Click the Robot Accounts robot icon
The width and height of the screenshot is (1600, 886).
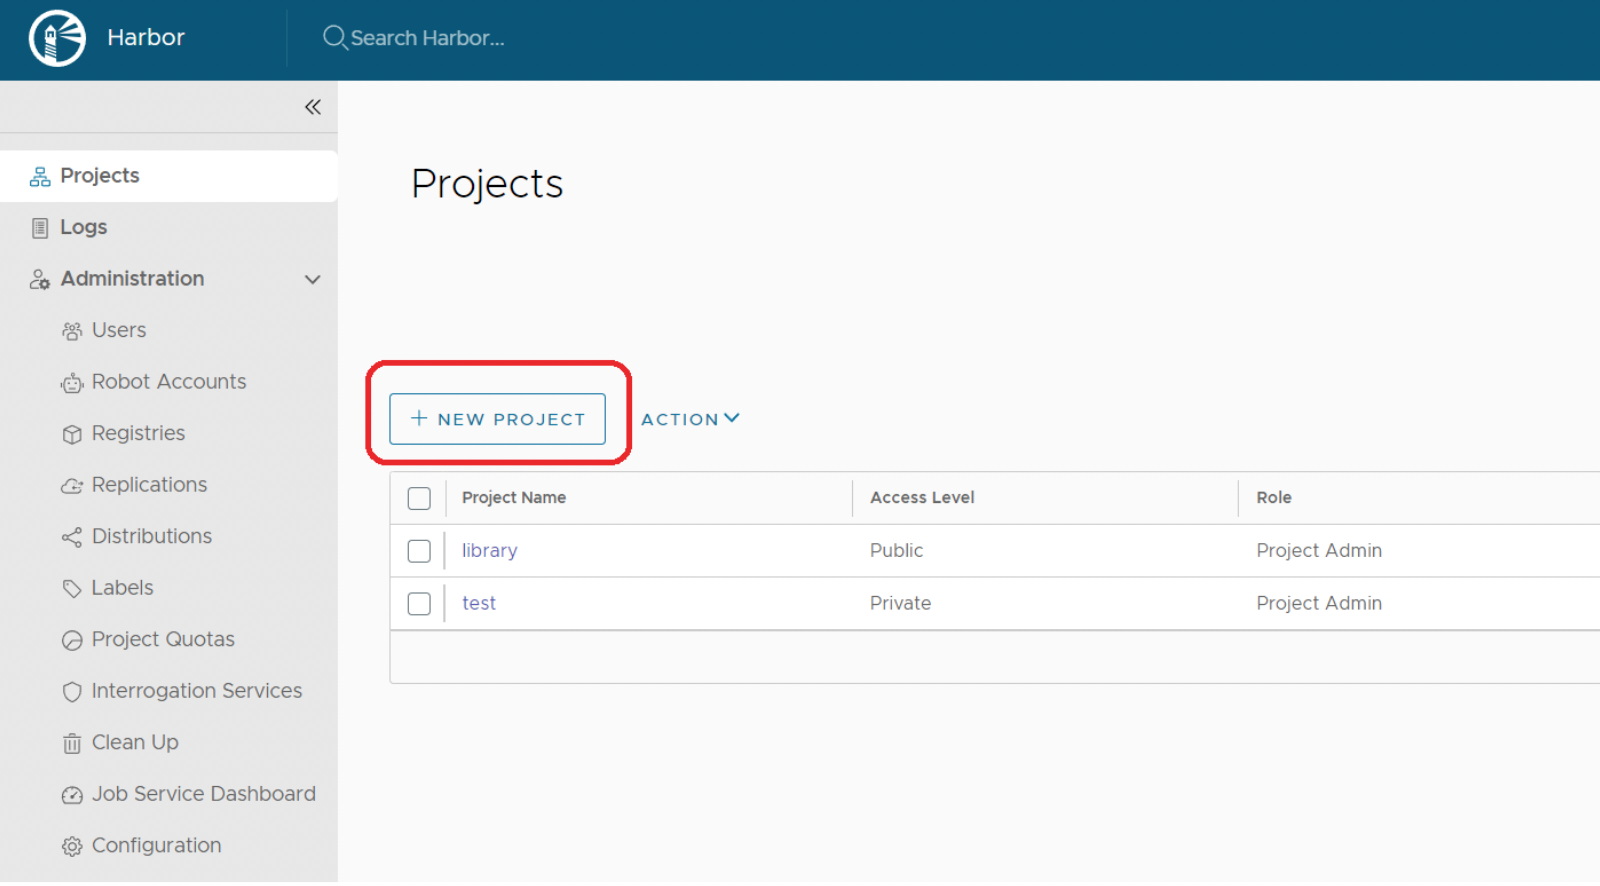click(72, 383)
